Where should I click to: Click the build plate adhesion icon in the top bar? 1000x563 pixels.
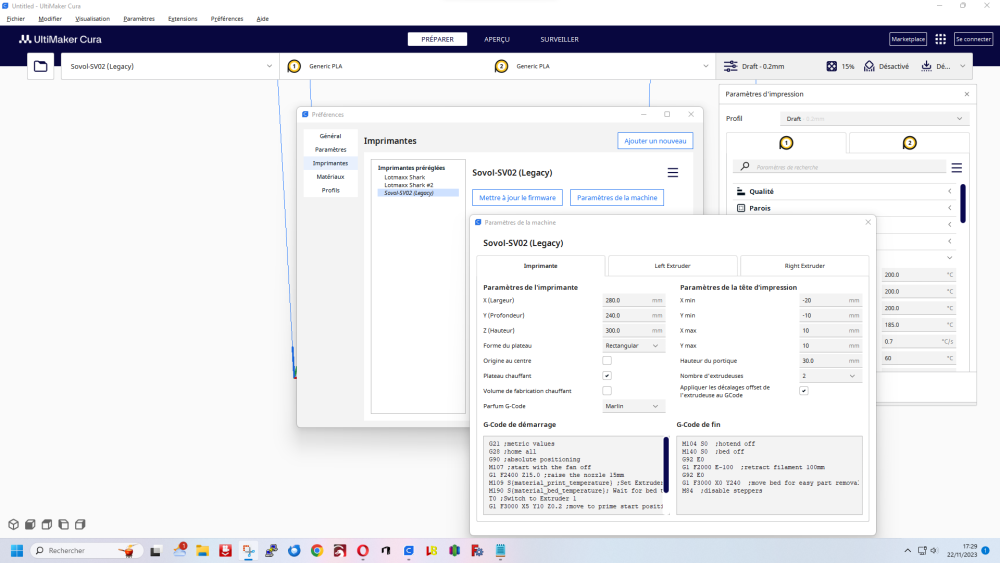tap(927, 66)
